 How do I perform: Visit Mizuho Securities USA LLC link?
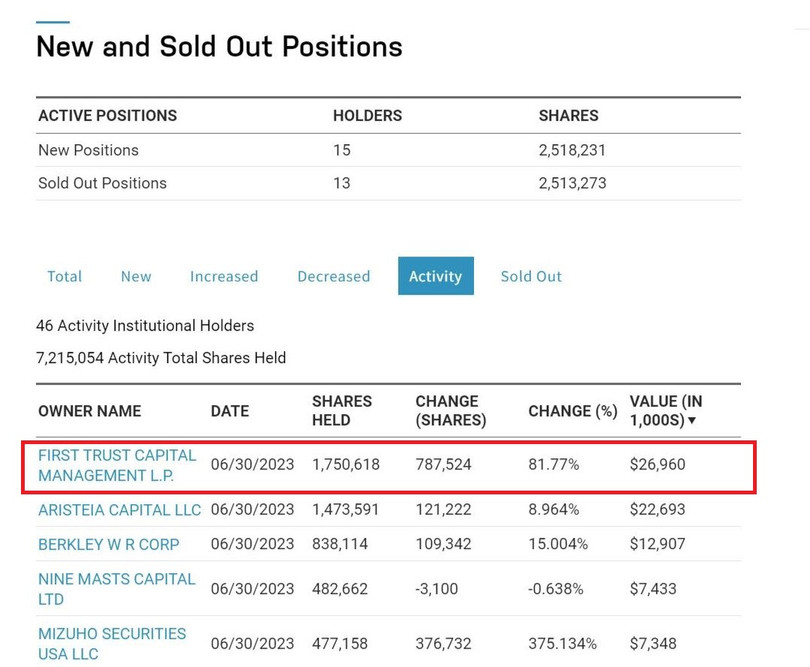(x=112, y=644)
